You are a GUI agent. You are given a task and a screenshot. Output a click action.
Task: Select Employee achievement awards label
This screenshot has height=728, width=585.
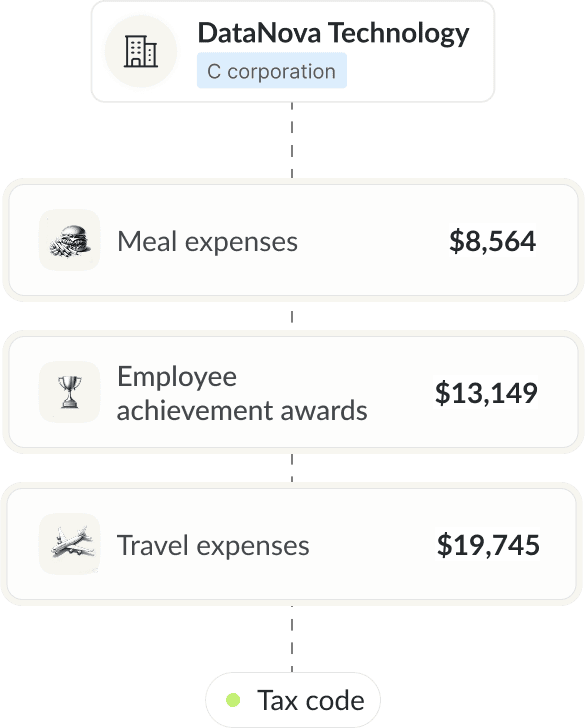pyautogui.click(x=242, y=393)
